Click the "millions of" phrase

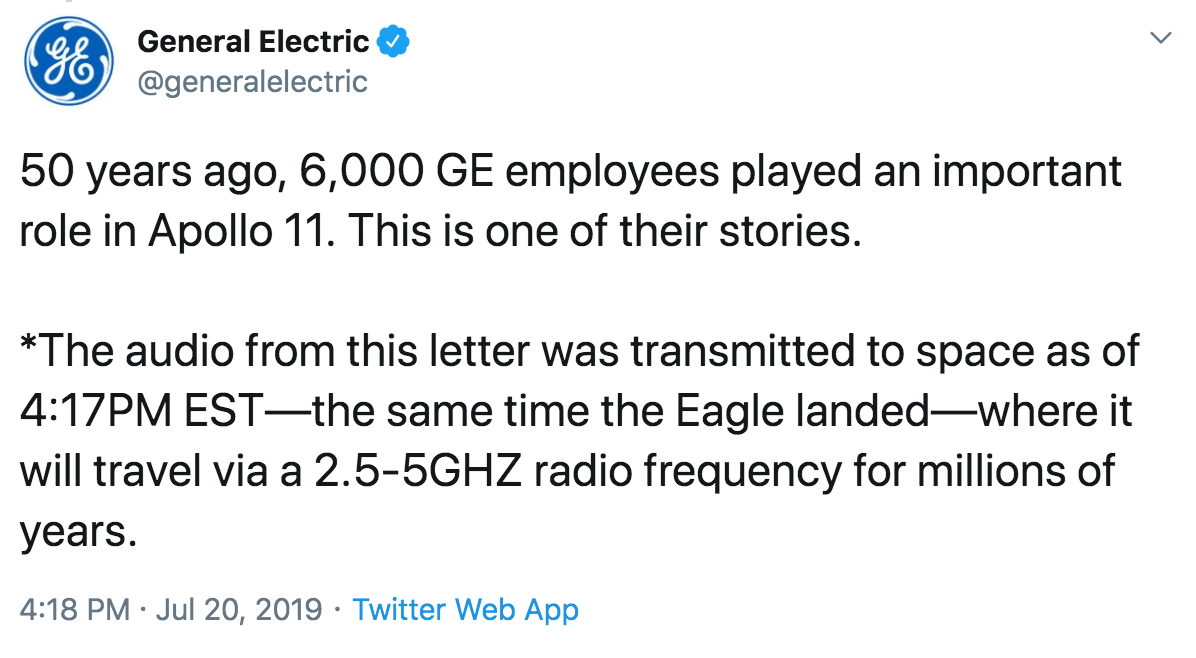(1016, 471)
